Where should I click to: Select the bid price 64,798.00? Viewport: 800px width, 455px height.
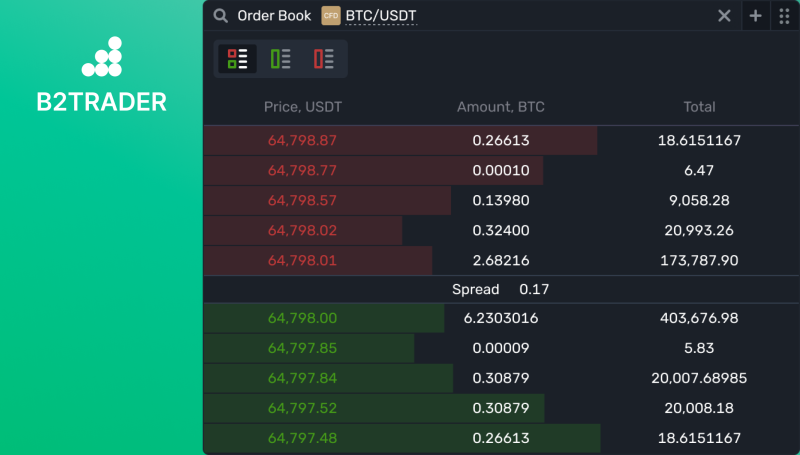[302, 319]
